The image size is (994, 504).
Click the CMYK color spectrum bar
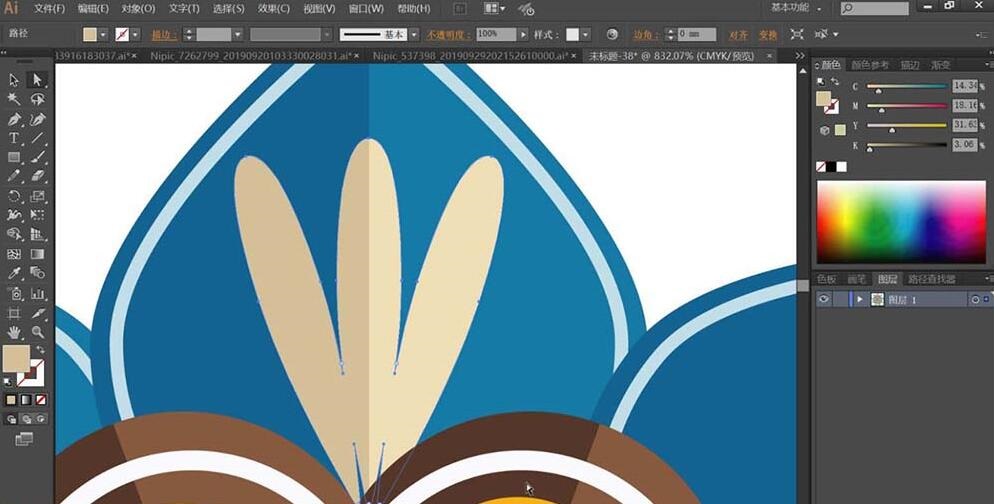click(x=901, y=222)
